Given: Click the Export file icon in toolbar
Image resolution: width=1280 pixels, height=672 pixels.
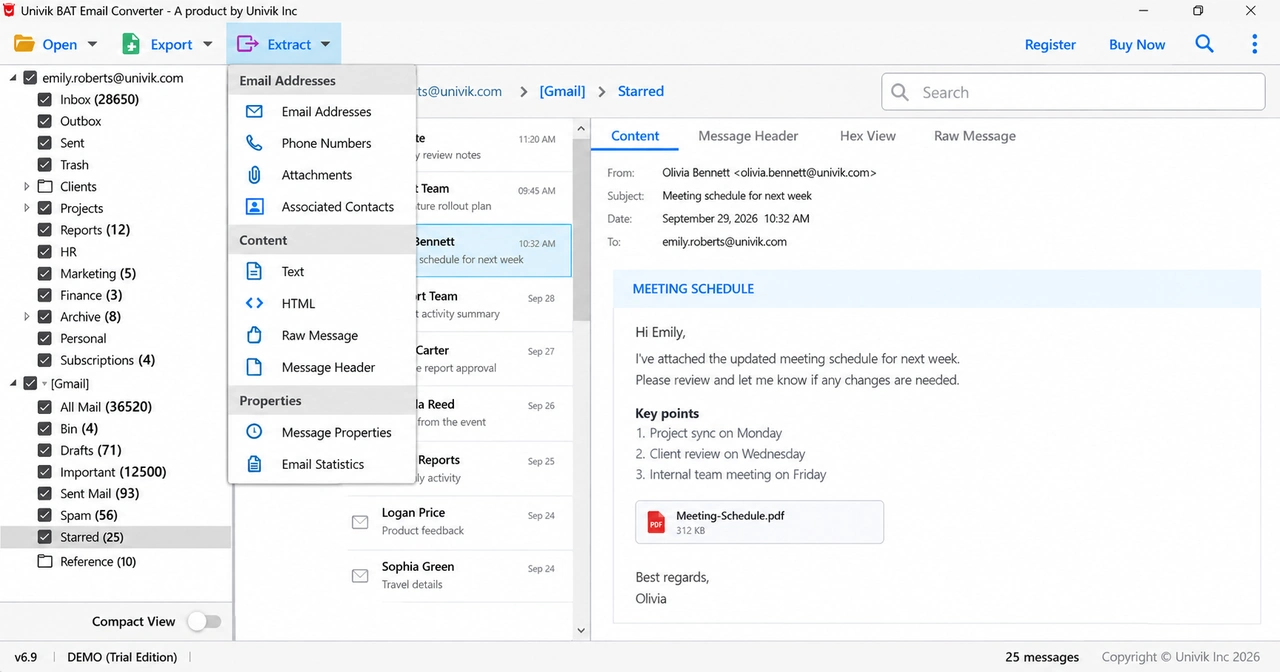Looking at the screenshot, I should [131, 44].
